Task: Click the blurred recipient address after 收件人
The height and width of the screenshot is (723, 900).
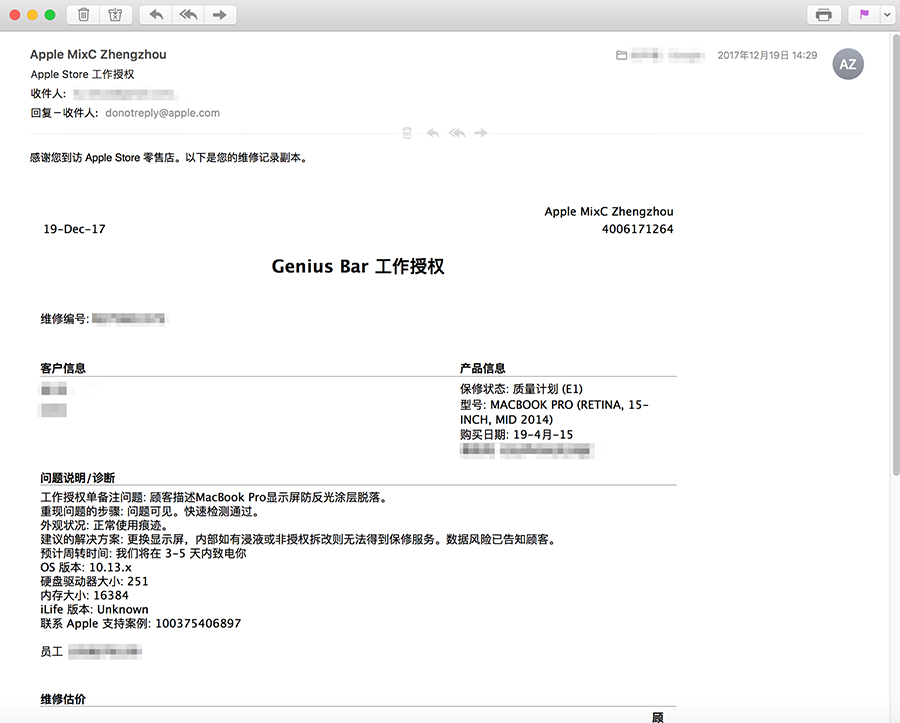Action: pos(125,94)
